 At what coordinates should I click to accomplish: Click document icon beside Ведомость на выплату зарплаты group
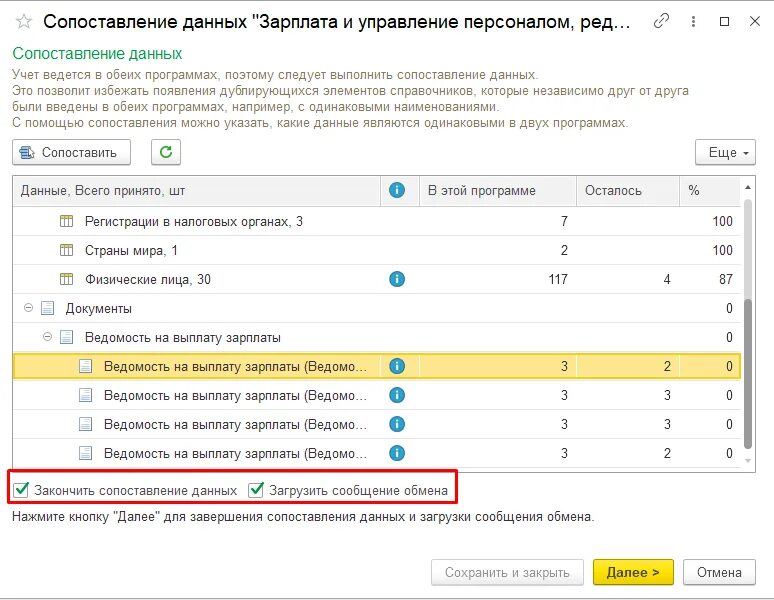(66, 338)
